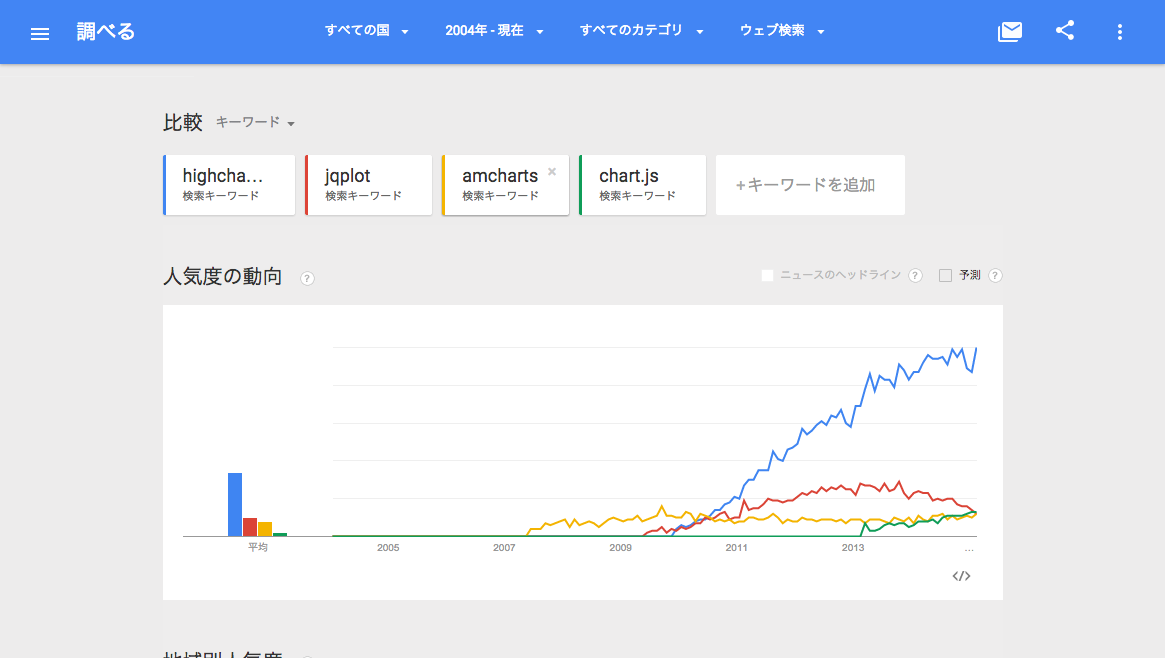Enable the 予測 forecast checkbox

[943, 275]
